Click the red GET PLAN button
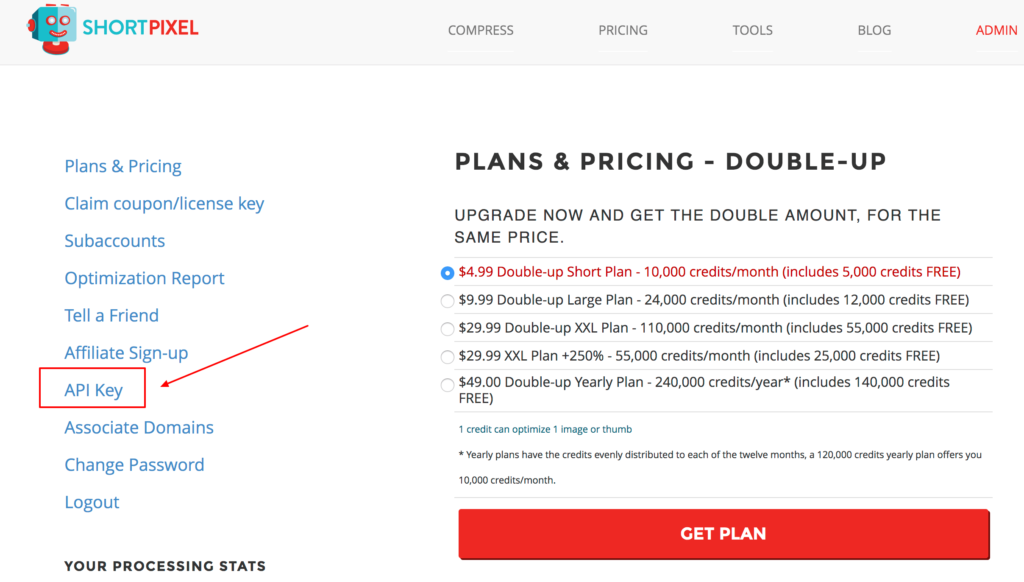 coord(724,534)
